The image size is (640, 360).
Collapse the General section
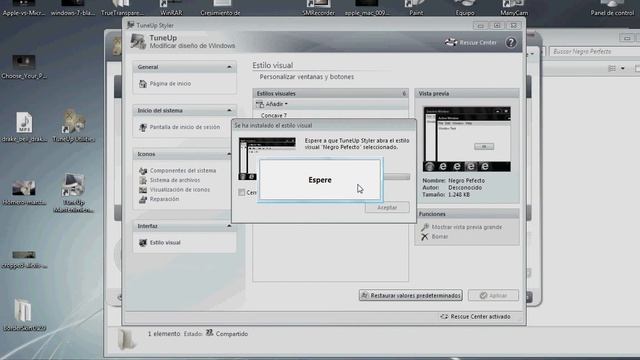[229, 67]
